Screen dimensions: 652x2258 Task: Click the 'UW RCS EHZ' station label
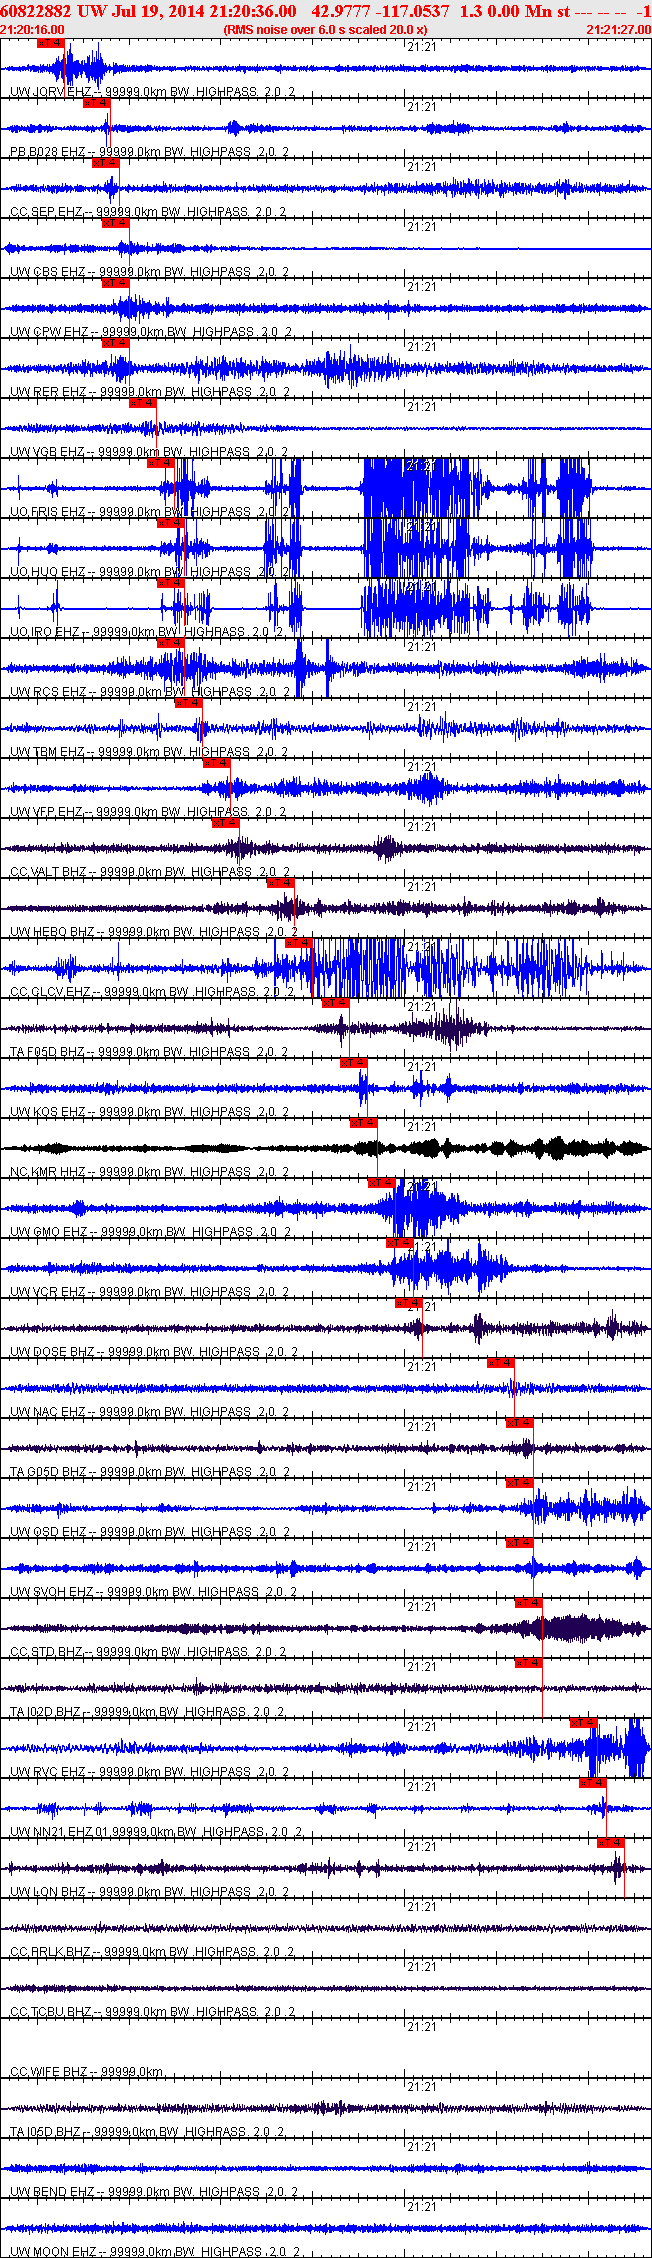(48, 692)
